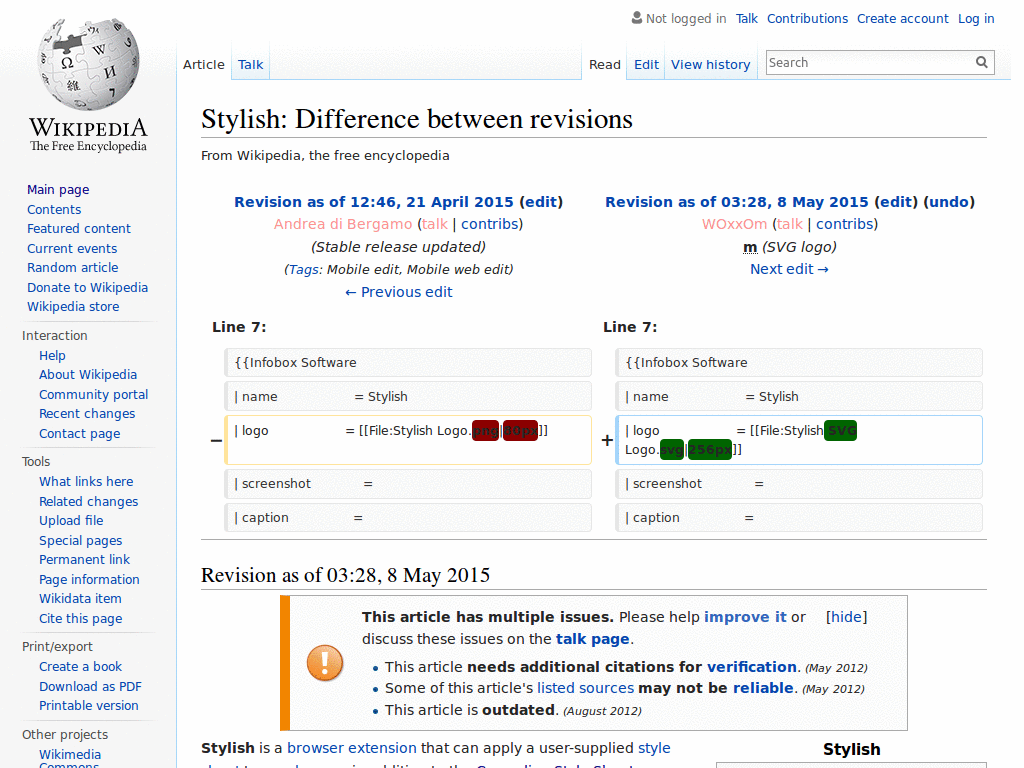Click the search magnifier icon

tap(982, 62)
